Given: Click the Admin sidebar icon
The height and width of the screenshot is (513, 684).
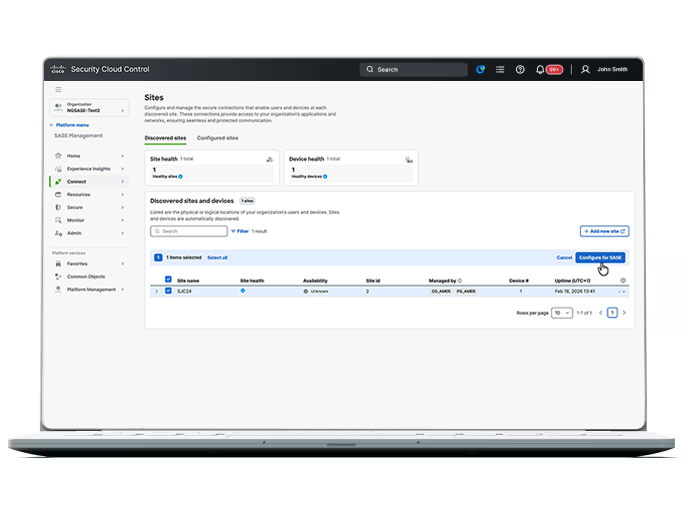Looking at the screenshot, I should 58,233.
